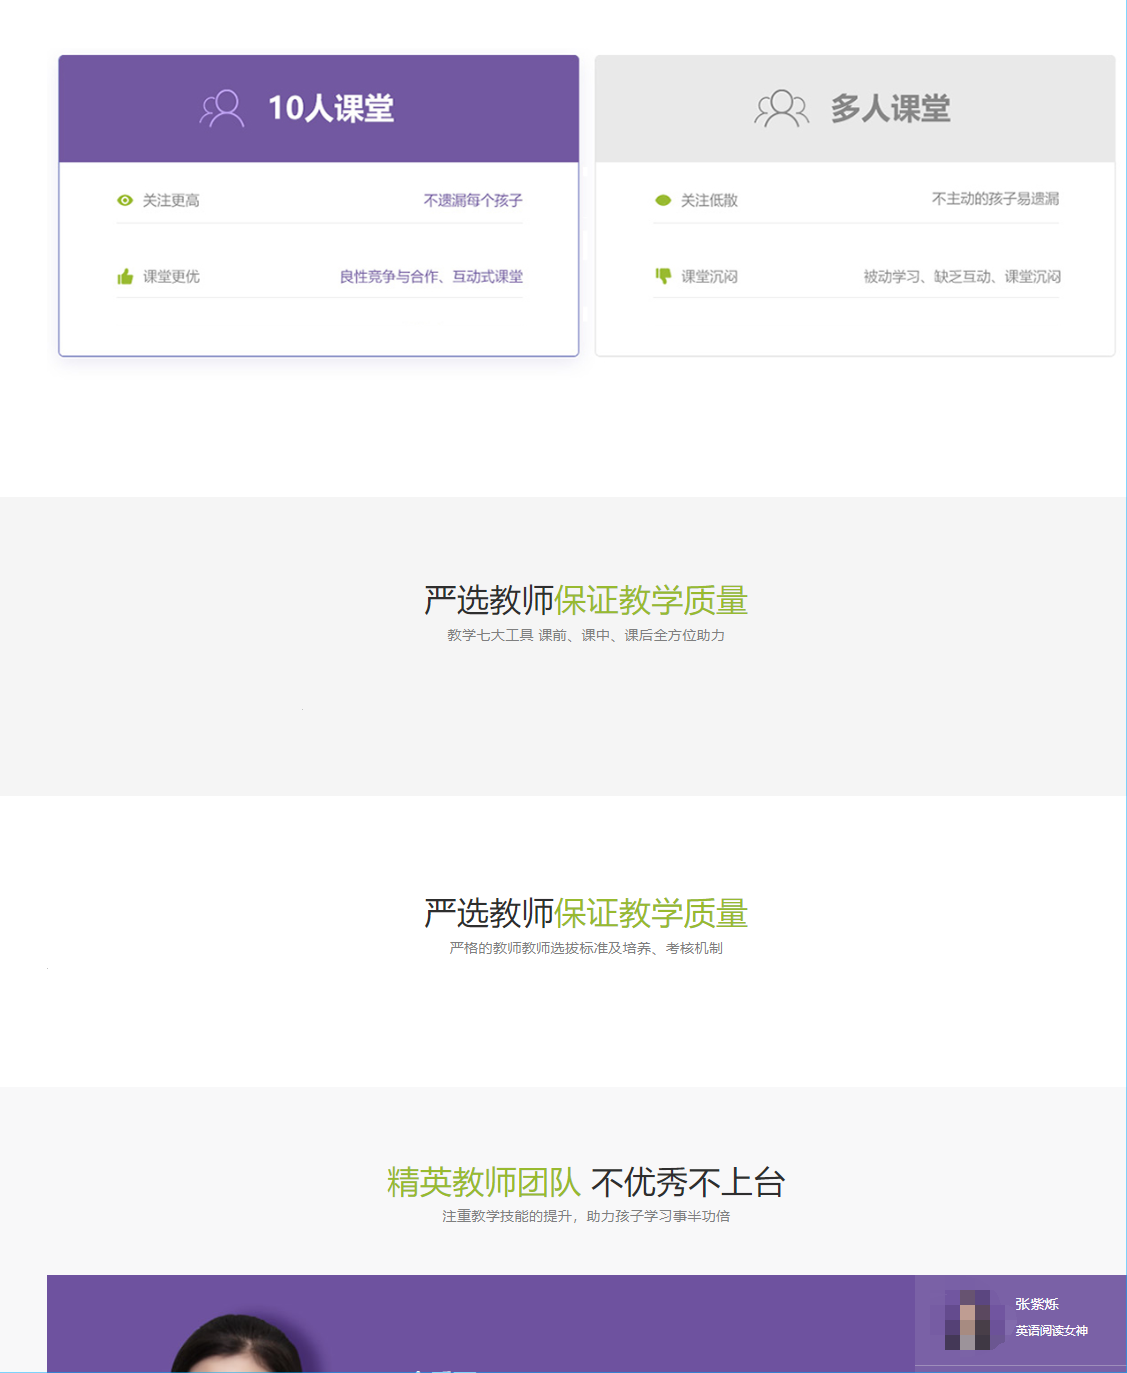Click the 英语阅读女神 label
Viewport: 1127px width, 1373px height.
click(1051, 1331)
